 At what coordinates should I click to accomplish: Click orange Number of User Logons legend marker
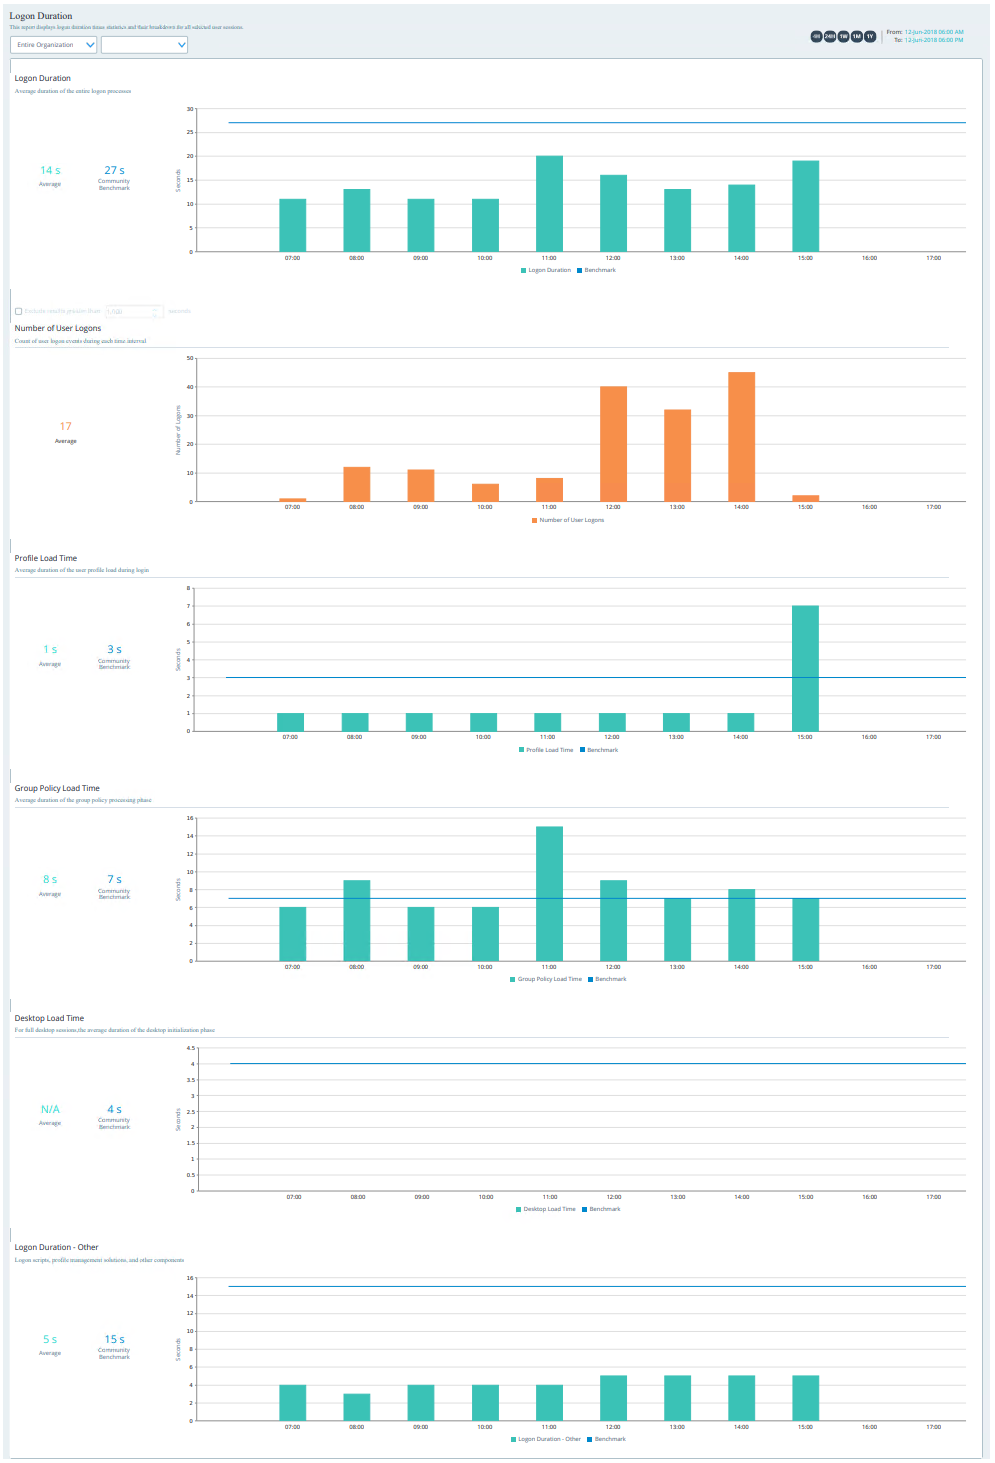click(x=534, y=520)
